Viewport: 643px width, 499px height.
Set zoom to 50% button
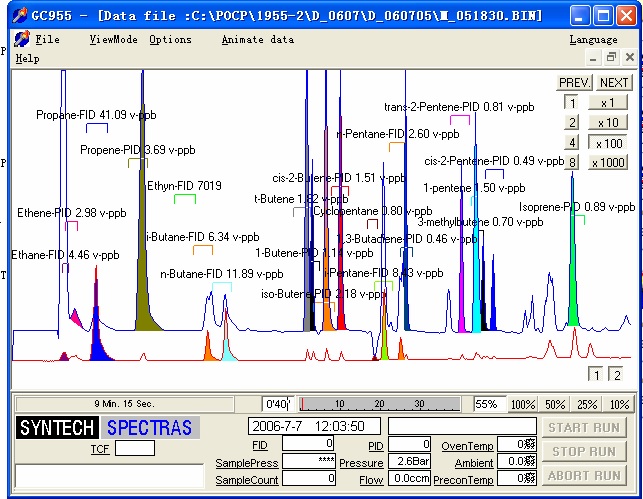coord(555,404)
